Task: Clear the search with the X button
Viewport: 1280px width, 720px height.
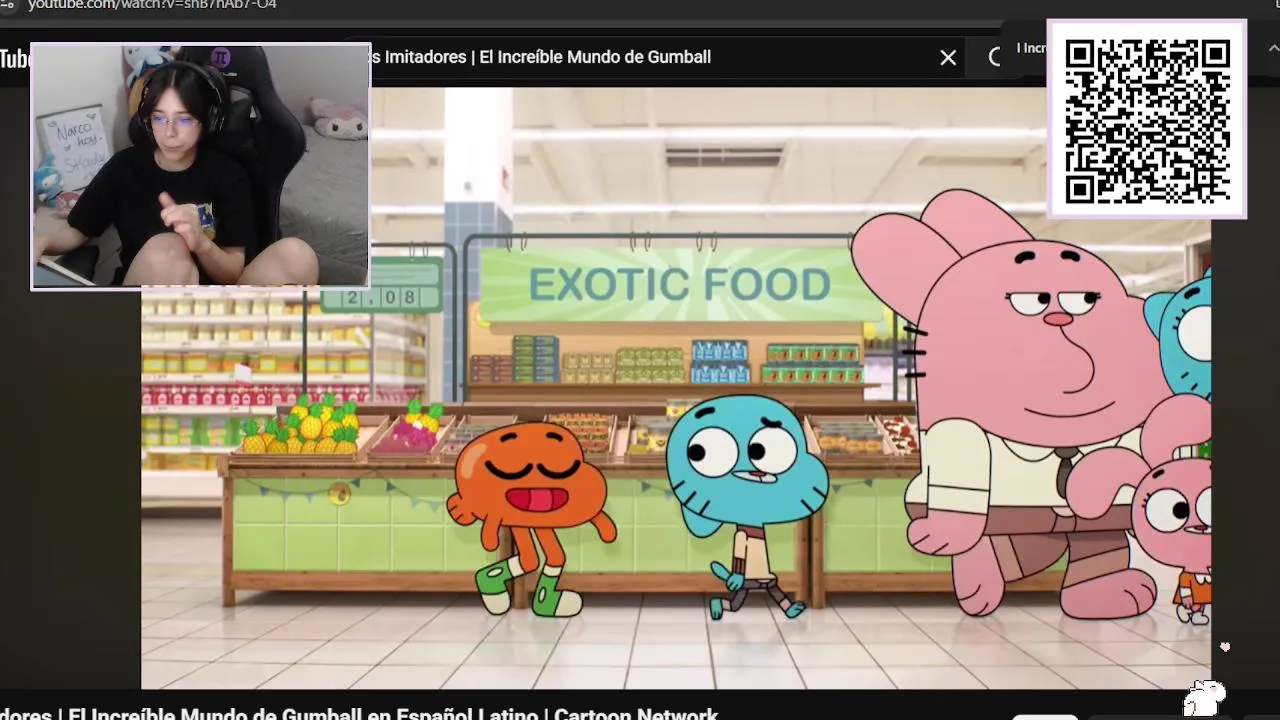Action: [948, 58]
